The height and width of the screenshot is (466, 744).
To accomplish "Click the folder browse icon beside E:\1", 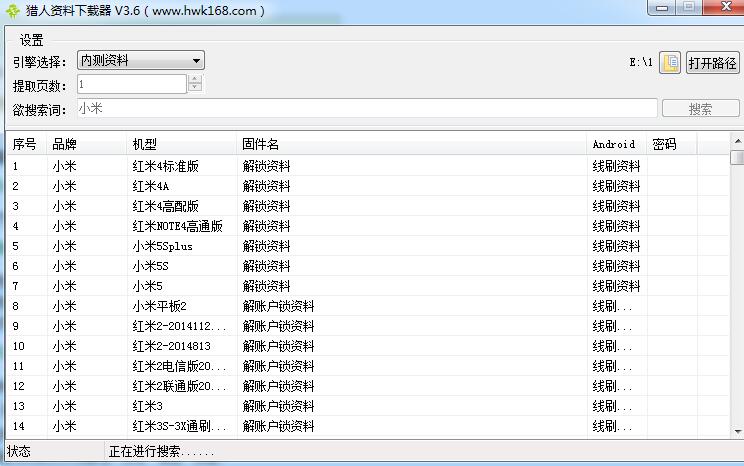I will click(x=670, y=63).
